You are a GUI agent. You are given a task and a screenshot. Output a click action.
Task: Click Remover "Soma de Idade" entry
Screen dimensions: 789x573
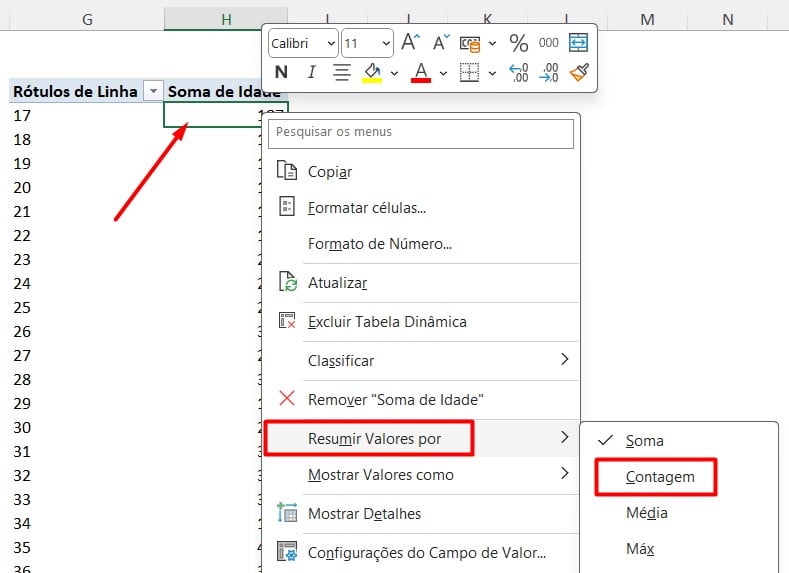(395, 399)
